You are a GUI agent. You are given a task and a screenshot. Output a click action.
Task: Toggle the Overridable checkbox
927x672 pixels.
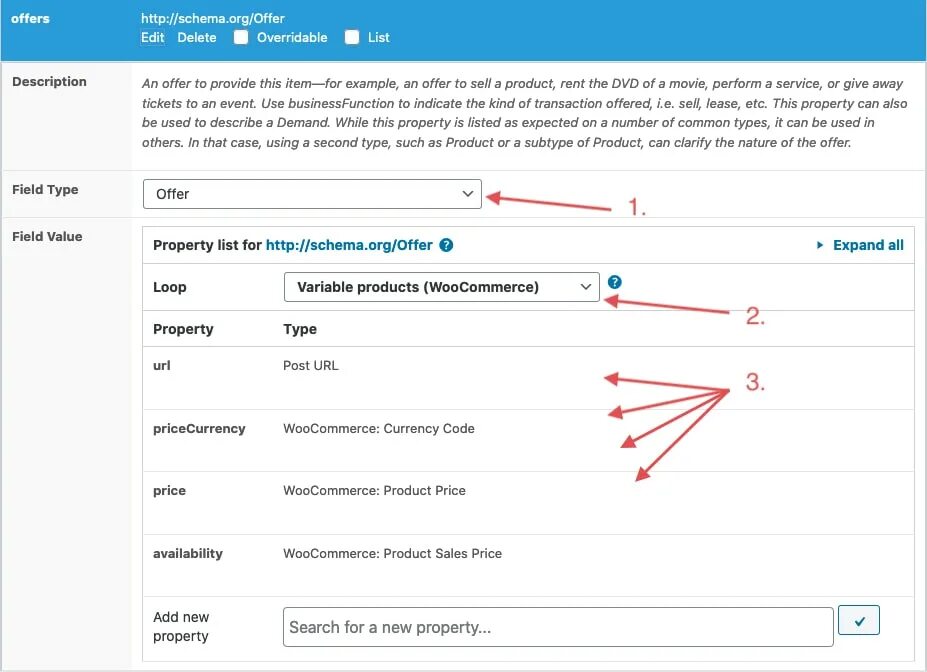[241, 37]
